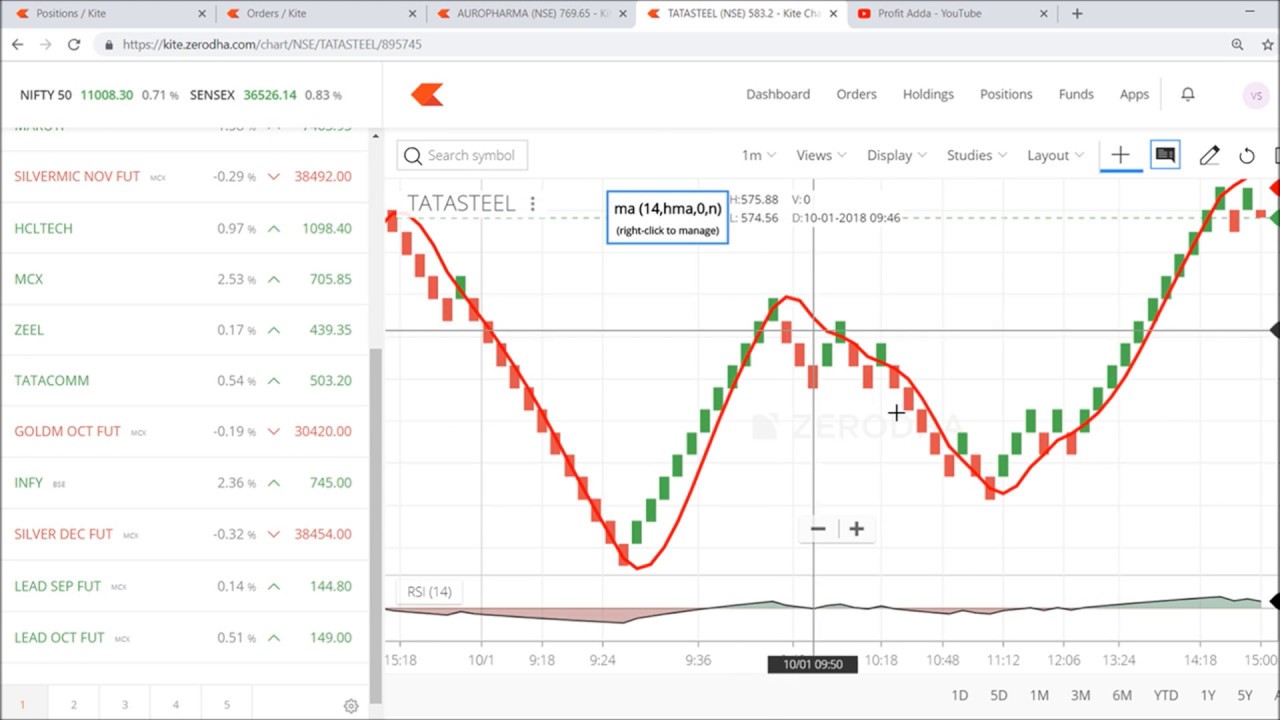
Task: Select LEAD OCT FUT row
Action: coord(185,637)
